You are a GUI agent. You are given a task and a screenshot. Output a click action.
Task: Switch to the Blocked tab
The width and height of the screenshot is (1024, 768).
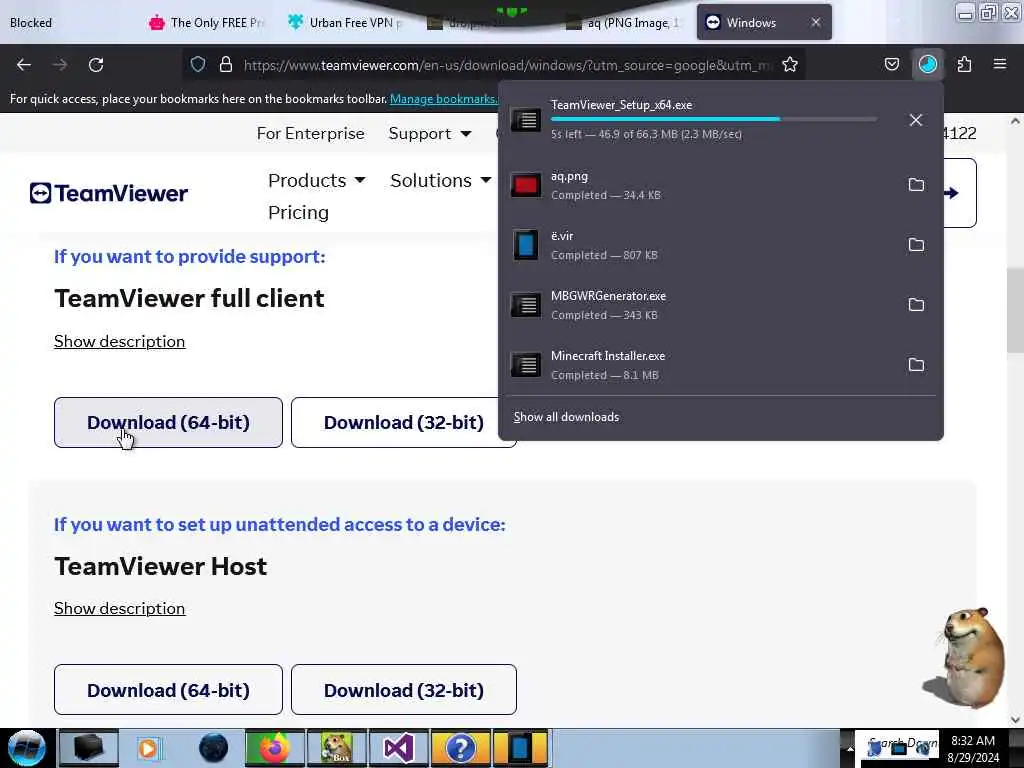coord(31,23)
